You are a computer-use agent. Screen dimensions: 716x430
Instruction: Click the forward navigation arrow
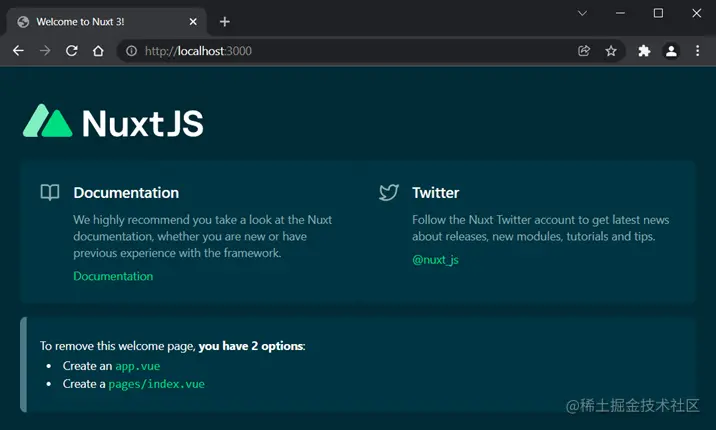point(45,51)
